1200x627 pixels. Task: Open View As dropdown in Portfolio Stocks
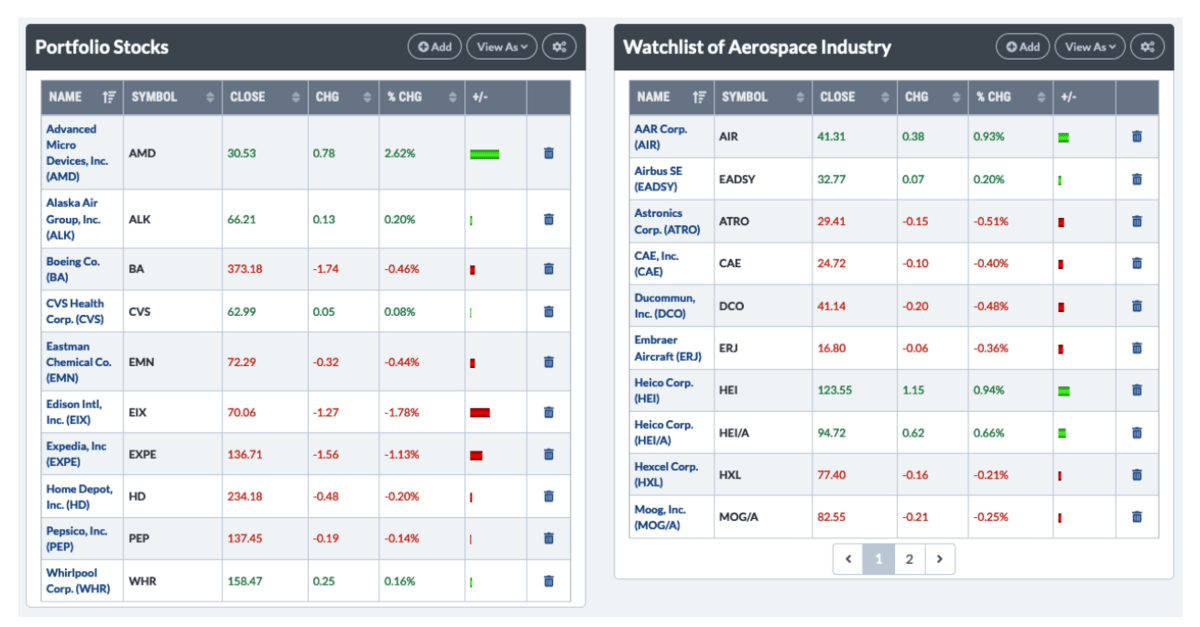pyautogui.click(x=502, y=46)
